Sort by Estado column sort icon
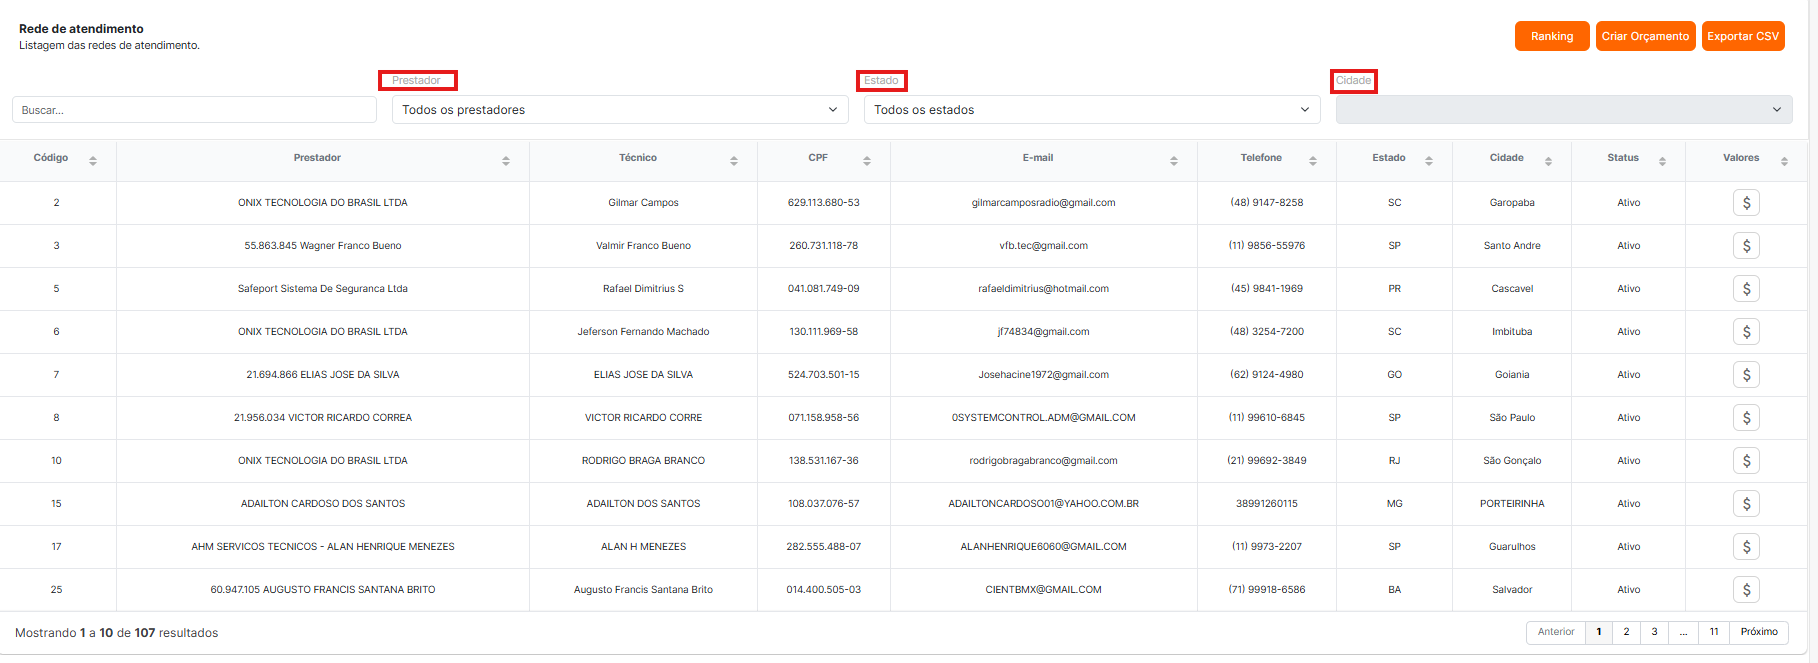Image resolution: width=1818 pixels, height=663 pixels. (x=1429, y=161)
